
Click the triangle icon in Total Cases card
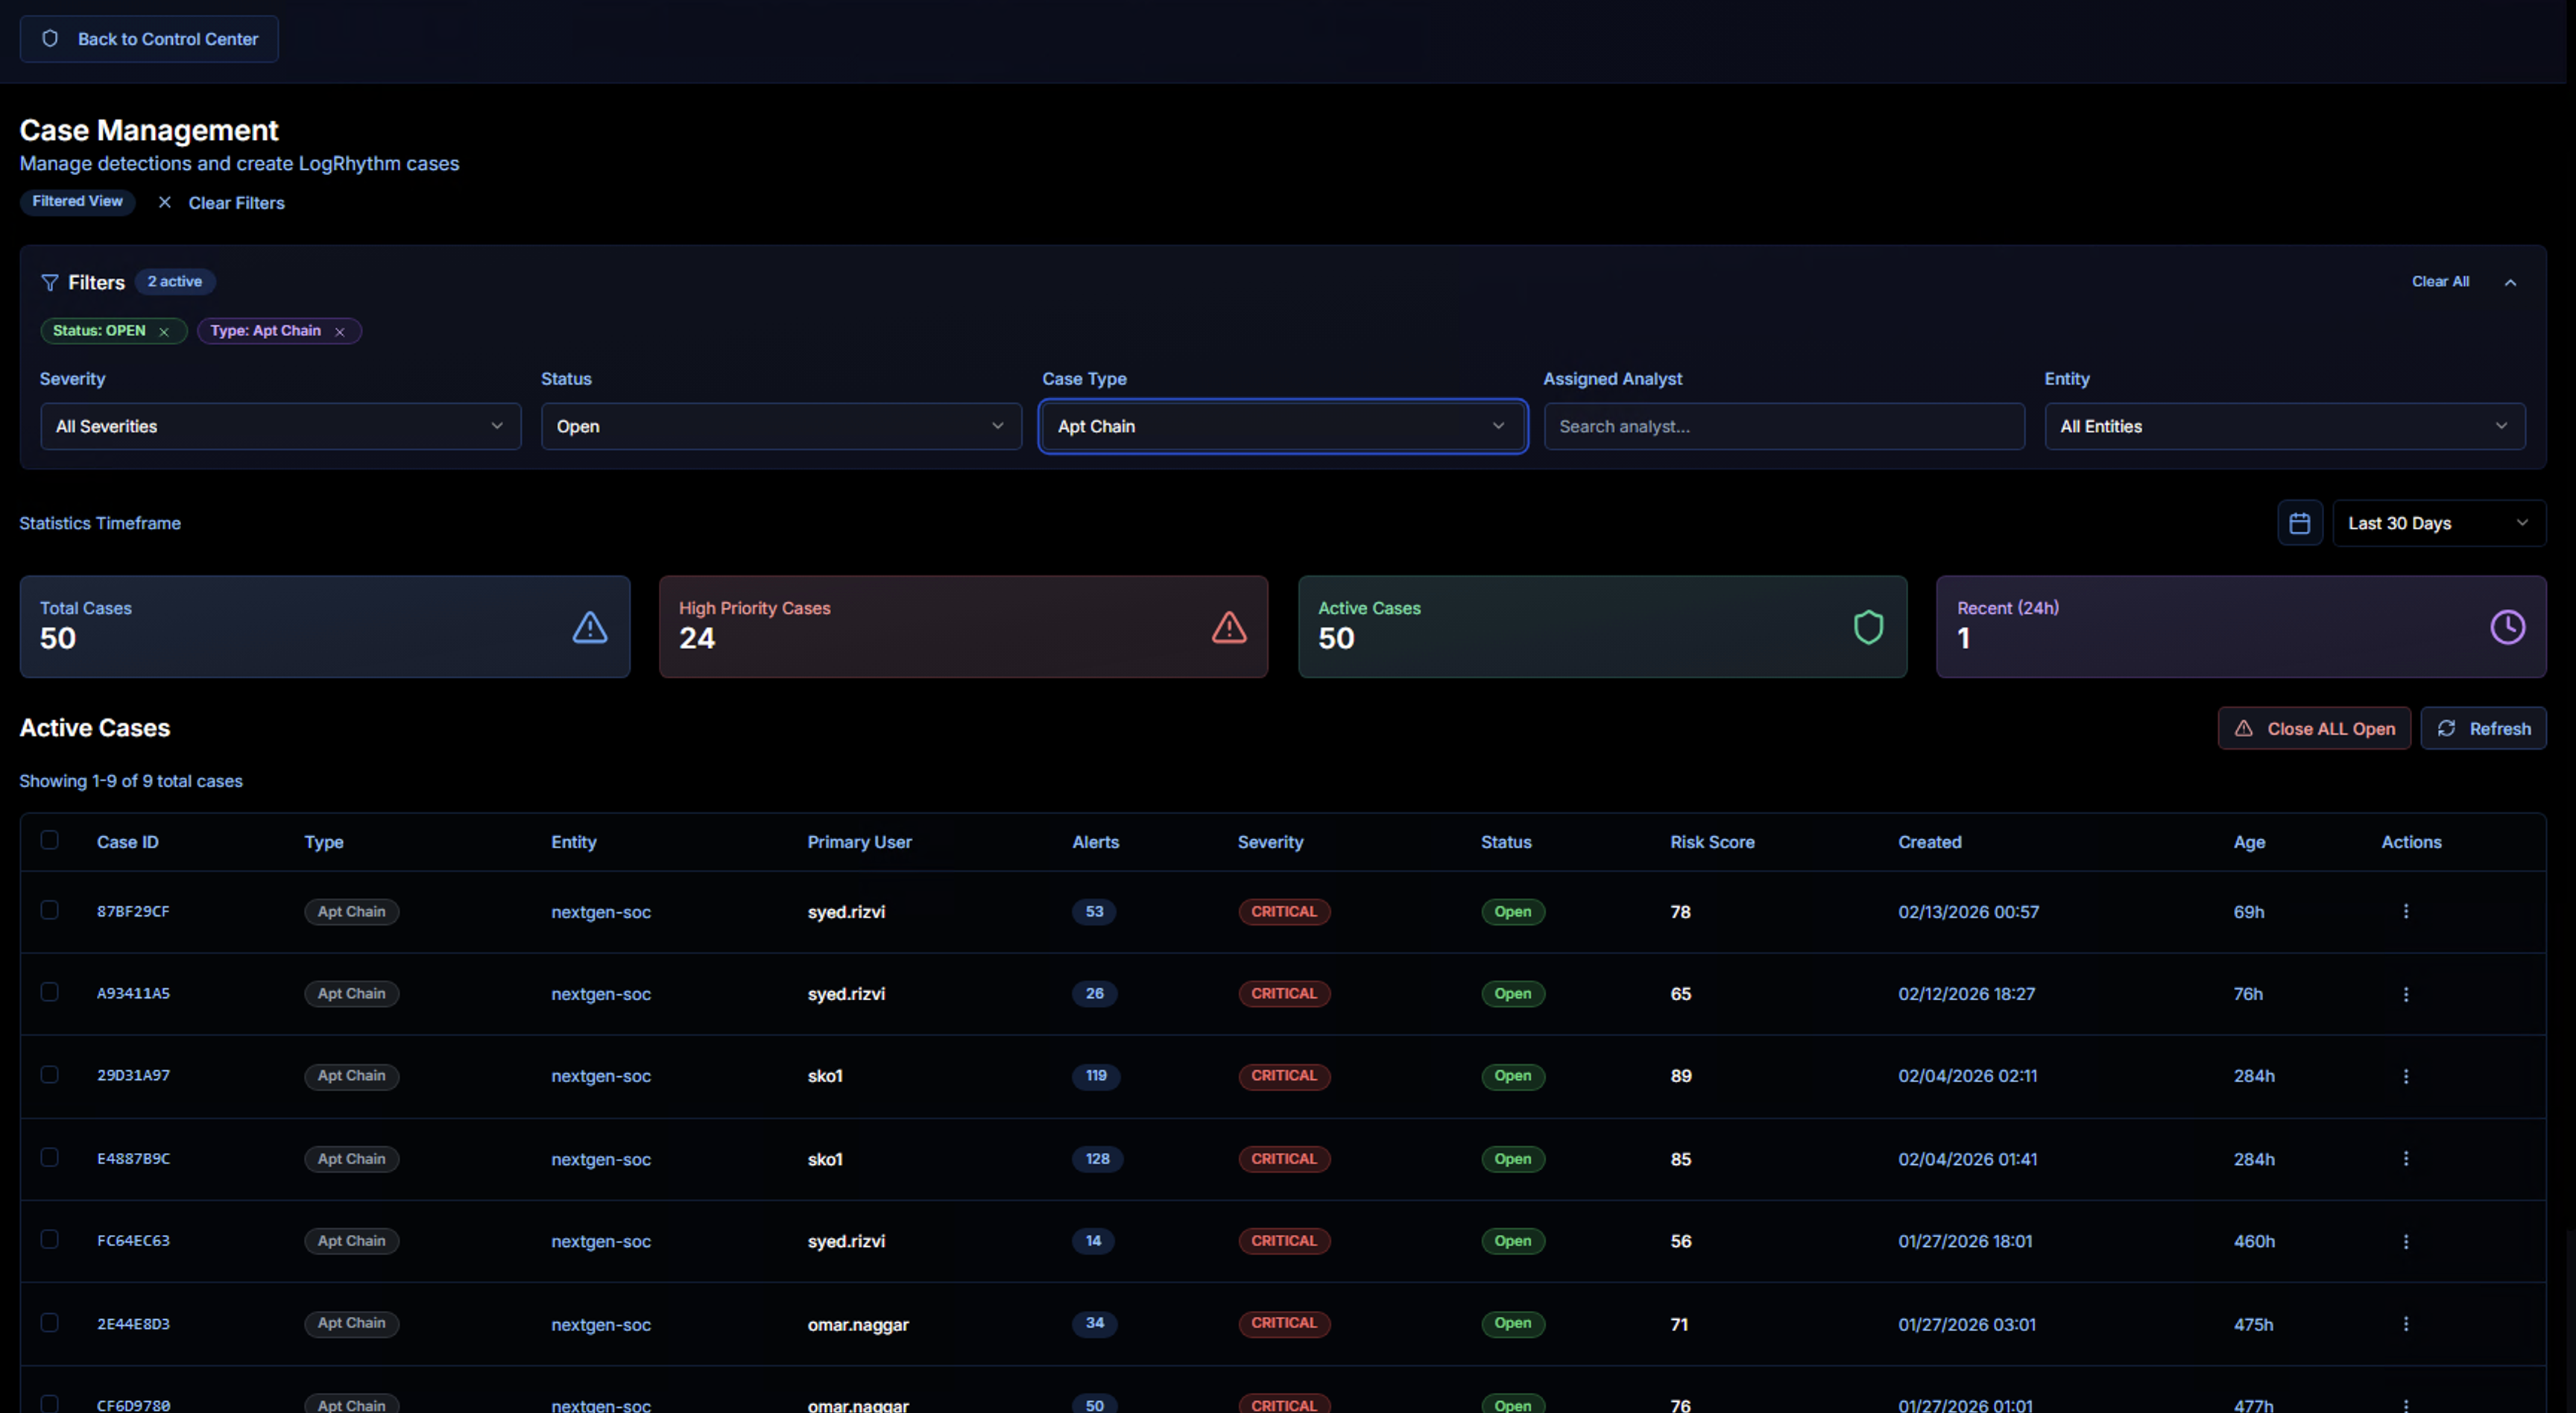coord(589,627)
